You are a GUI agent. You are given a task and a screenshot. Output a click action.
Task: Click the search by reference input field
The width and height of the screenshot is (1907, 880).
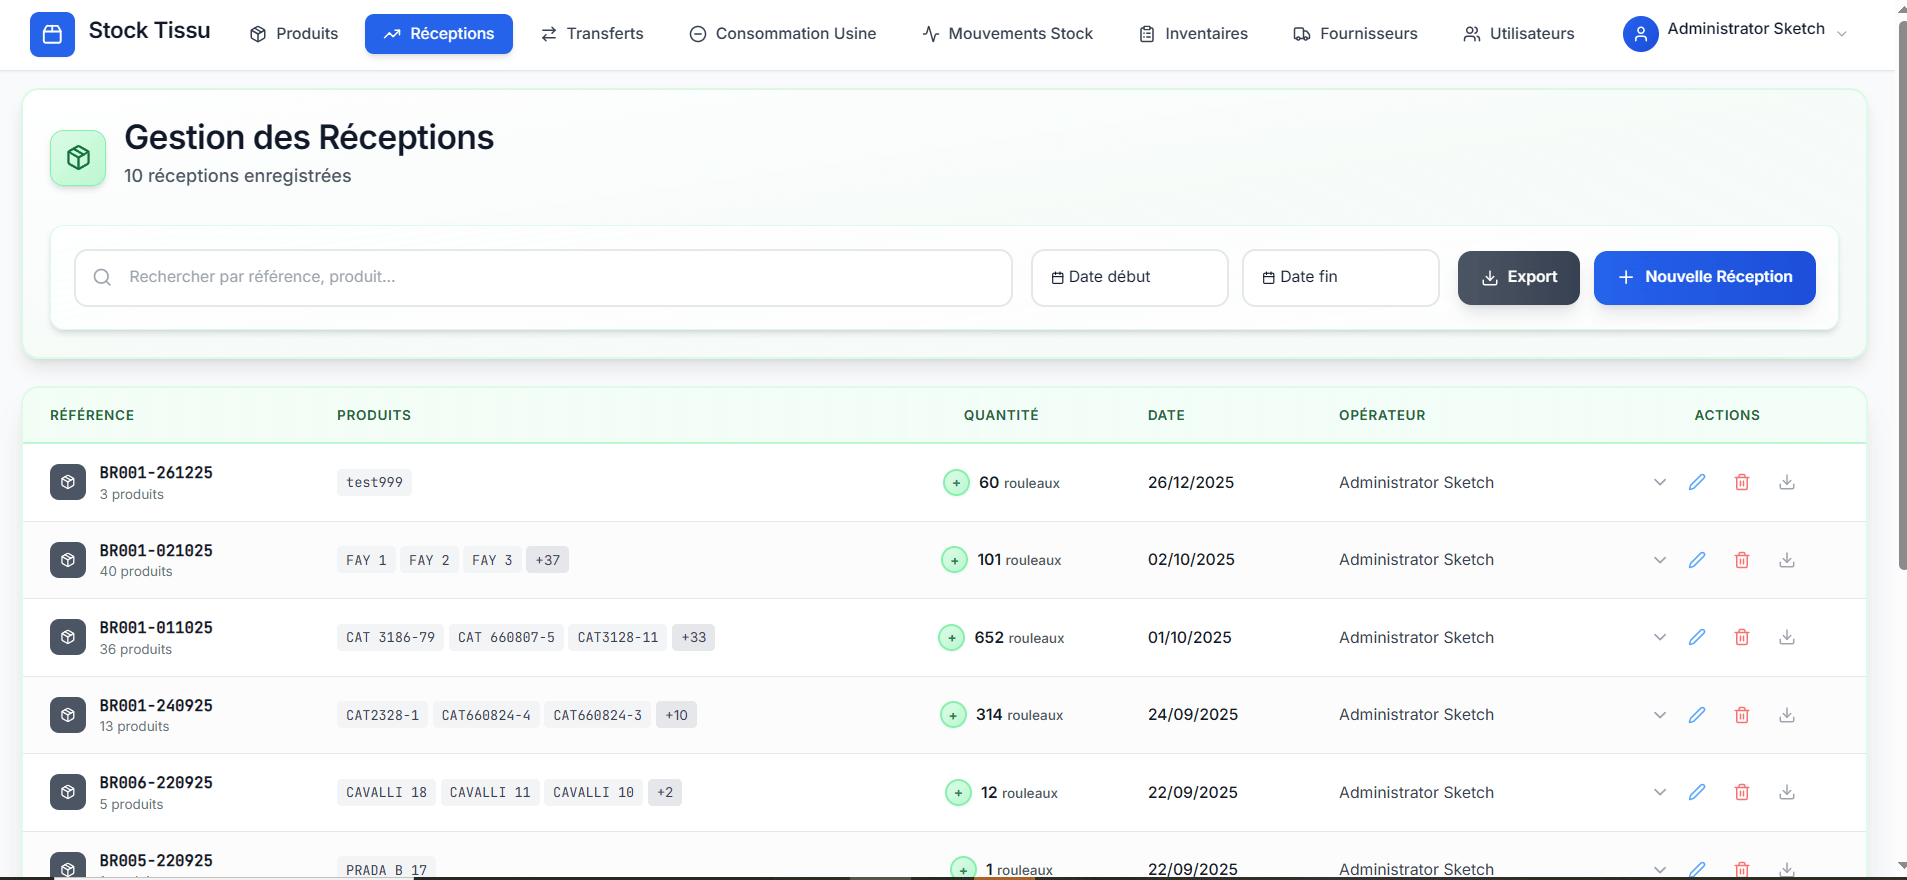[x=544, y=278]
